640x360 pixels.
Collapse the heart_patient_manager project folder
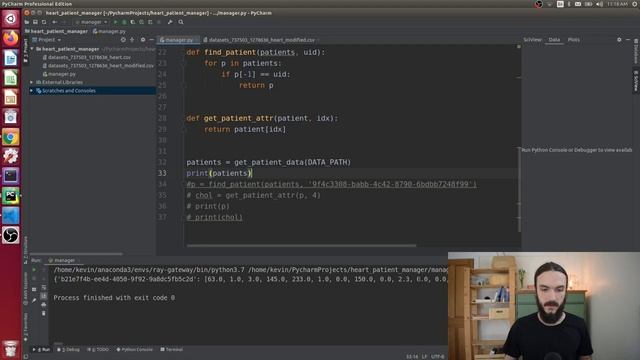pyautogui.click(x=32, y=49)
